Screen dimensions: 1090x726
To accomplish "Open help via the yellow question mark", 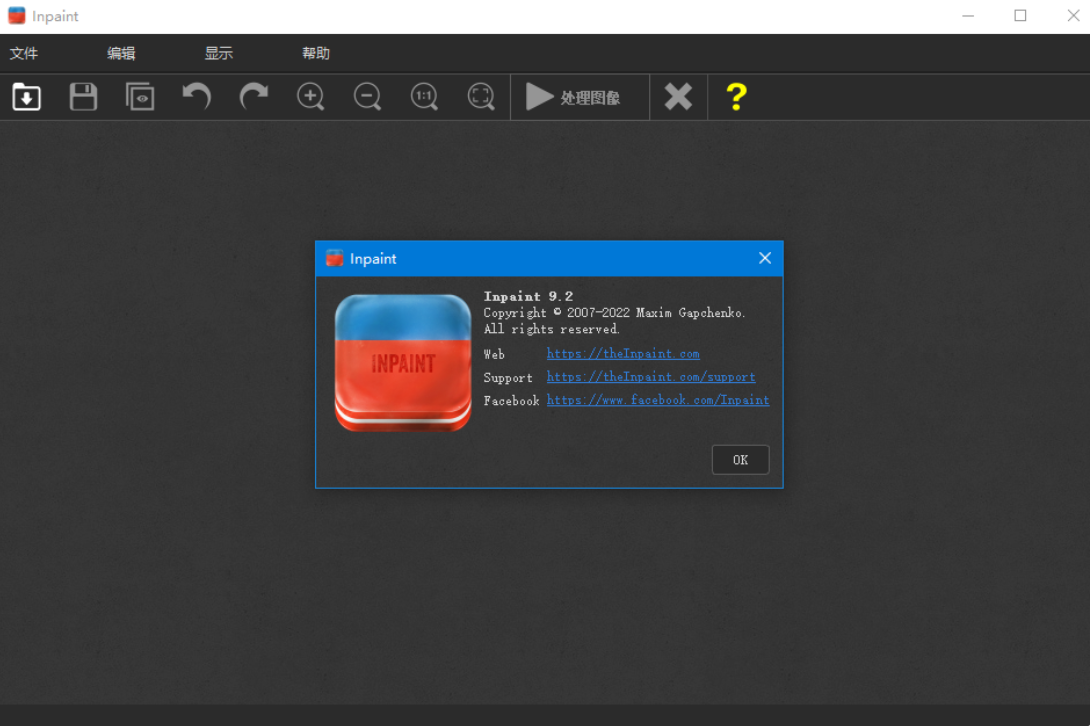I will click(736, 97).
